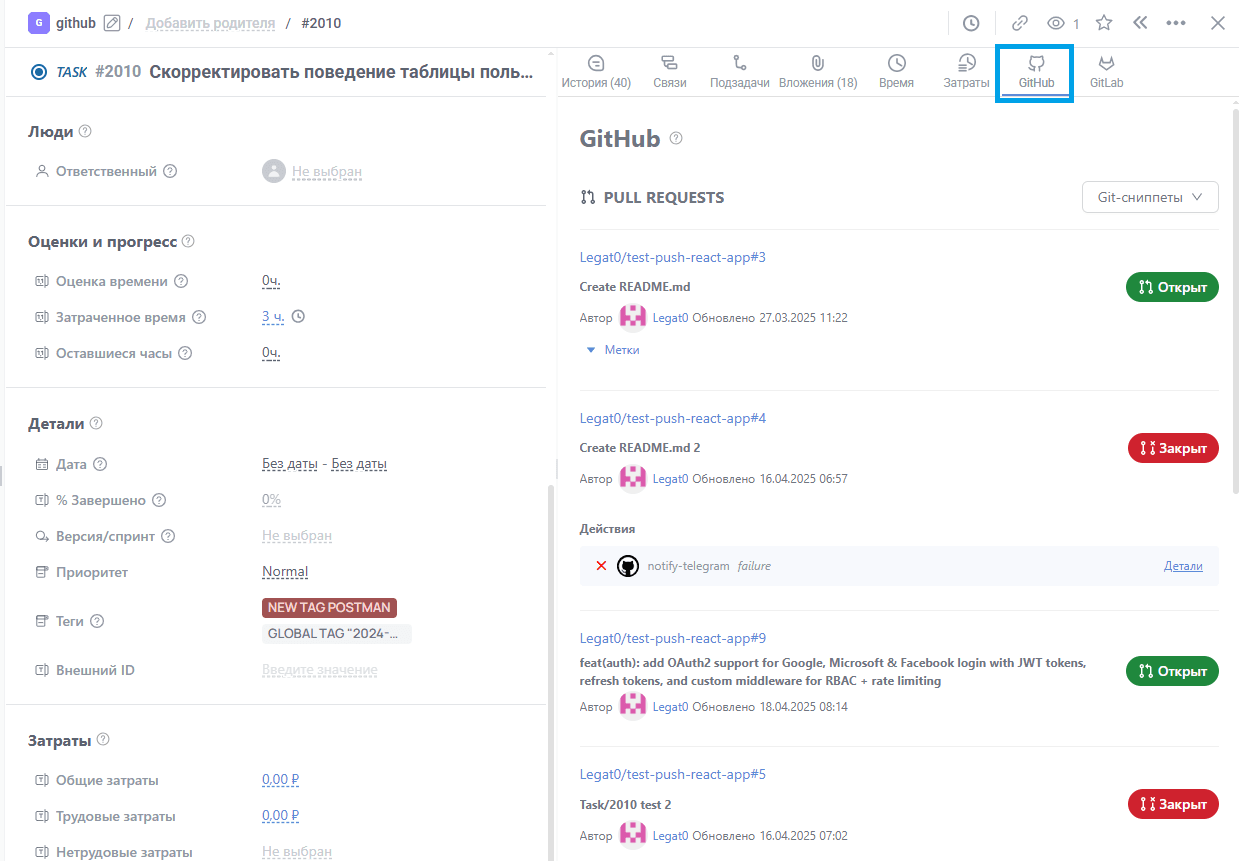The height and width of the screenshot is (861, 1239).
Task: Expand the Метки section
Action: coord(613,350)
